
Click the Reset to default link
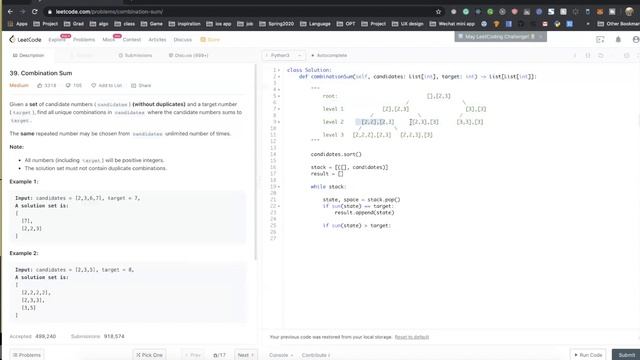click(x=411, y=337)
